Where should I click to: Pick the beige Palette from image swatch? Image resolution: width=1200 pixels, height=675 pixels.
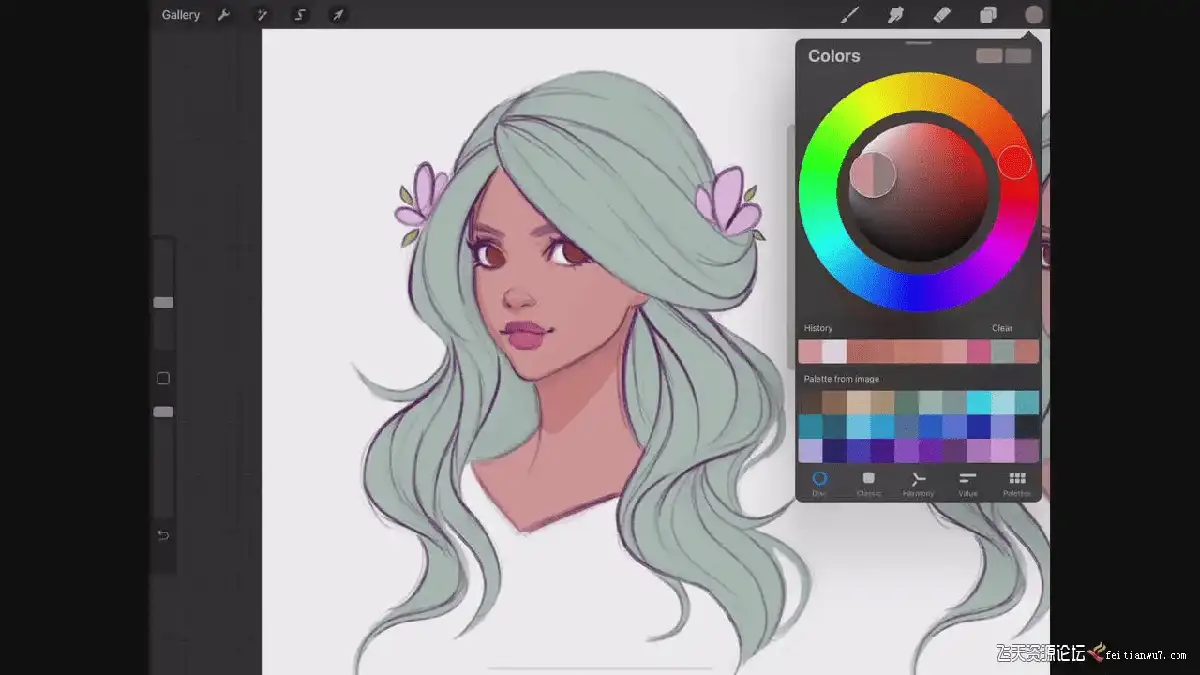coord(858,403)
